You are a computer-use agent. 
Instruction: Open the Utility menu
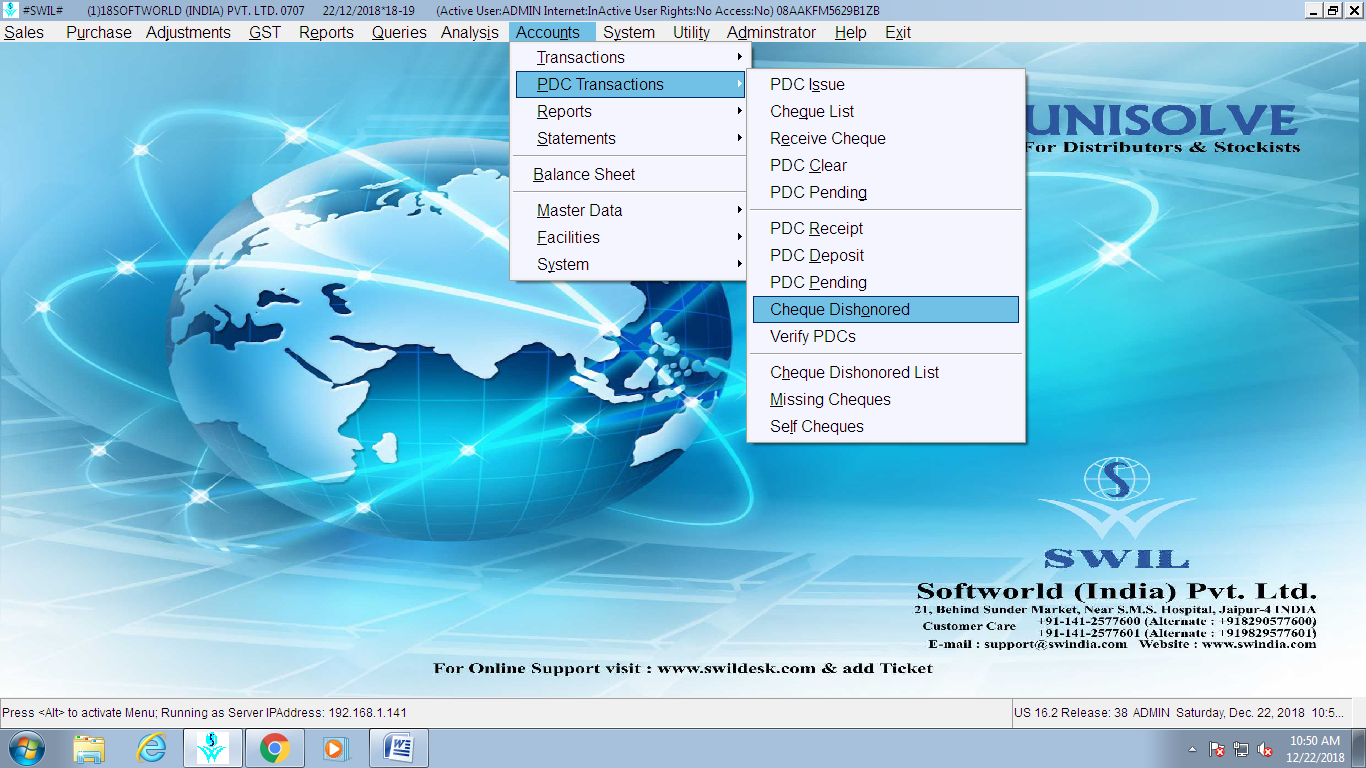(x=691, y=32)
